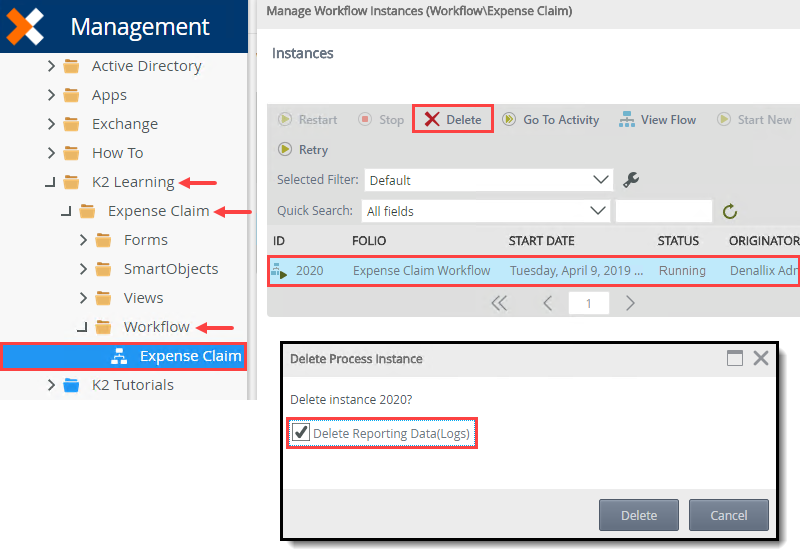Confirm with the Delete button in dialog
The width and height of the screenshot is (800, 556).
pos(639,515)
